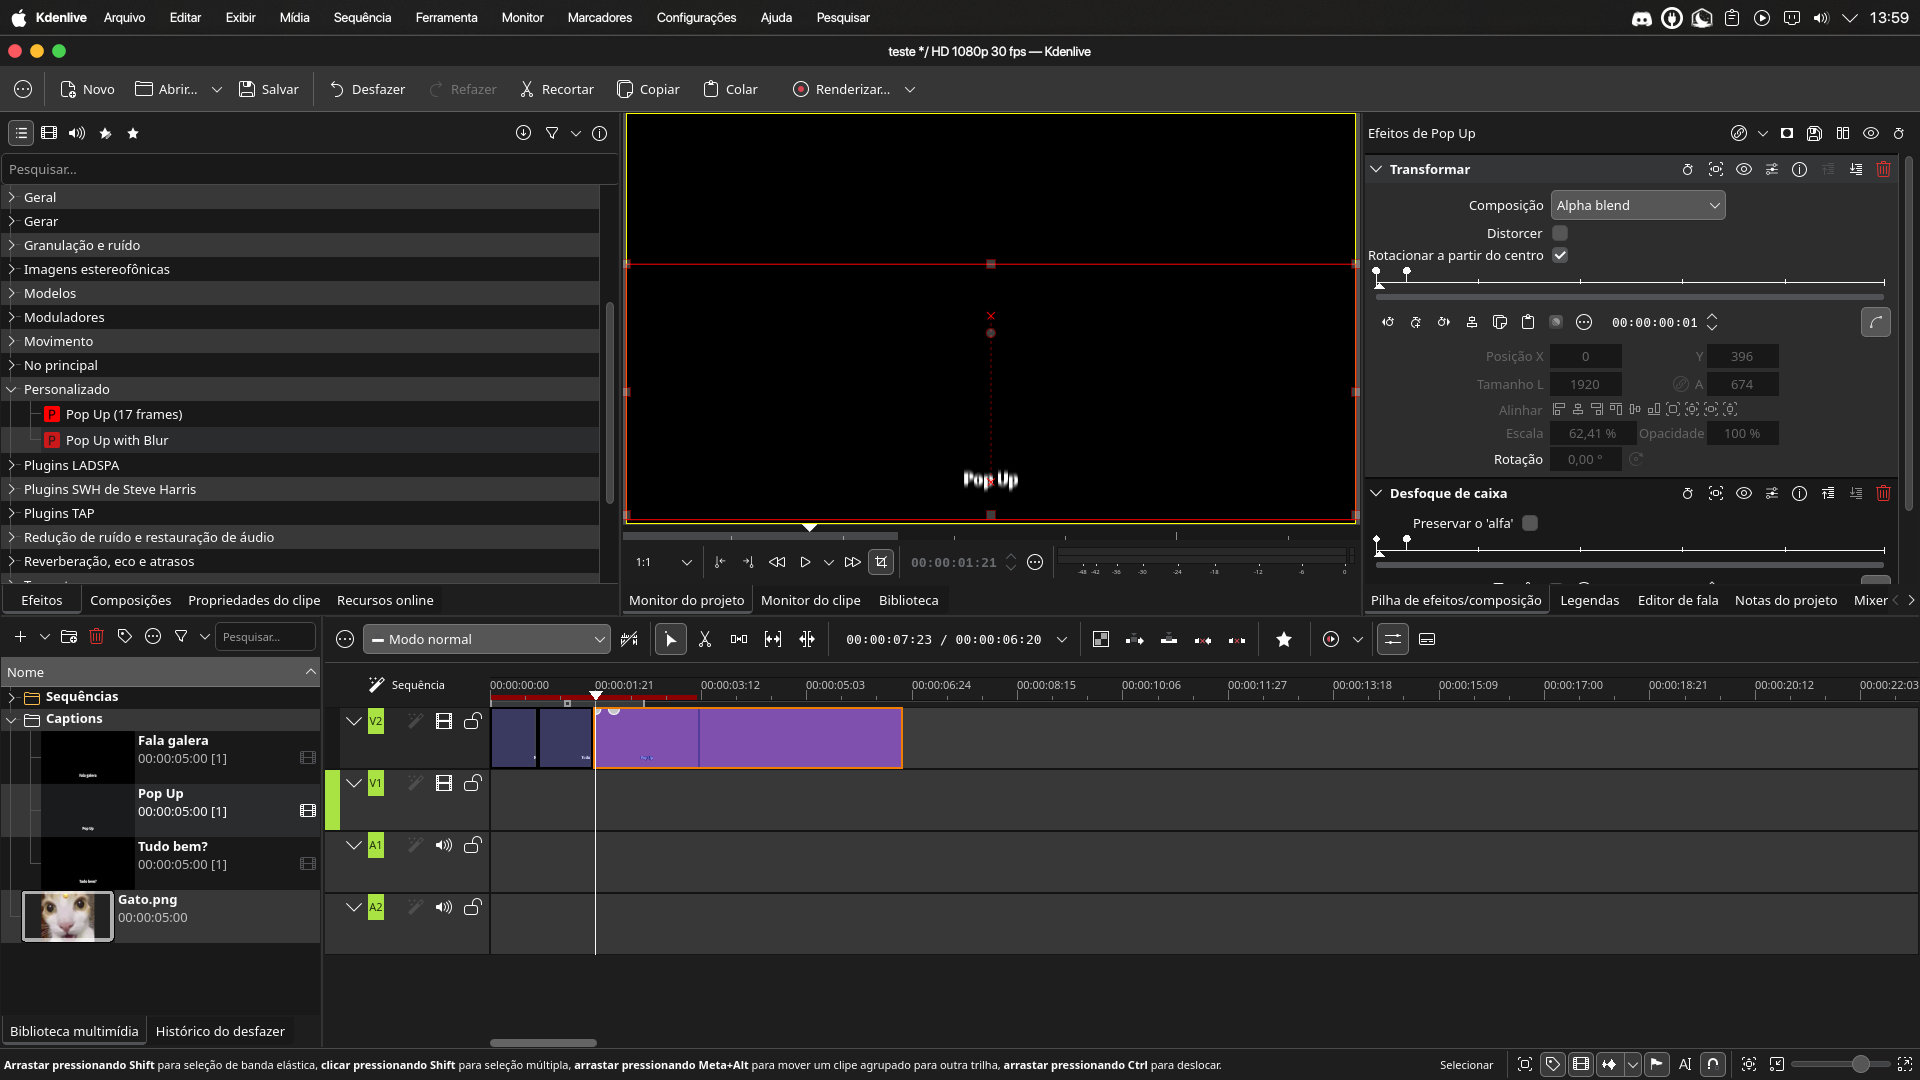Adjust the timeline zoom slider in status bar
This screenshot has height=1080, width=1920.
[1860, 1064]
